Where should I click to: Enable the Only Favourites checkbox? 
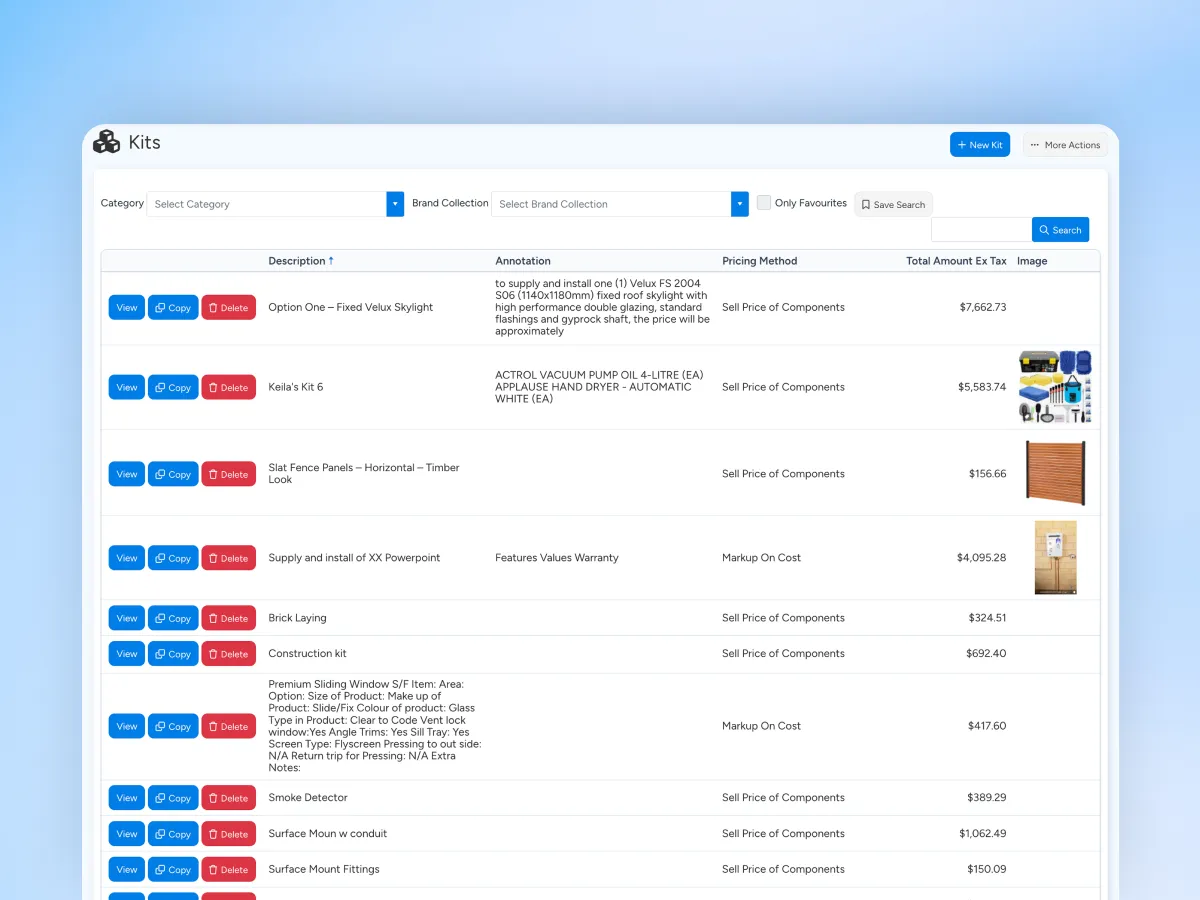pyautogui.click(x=764, y=203)
